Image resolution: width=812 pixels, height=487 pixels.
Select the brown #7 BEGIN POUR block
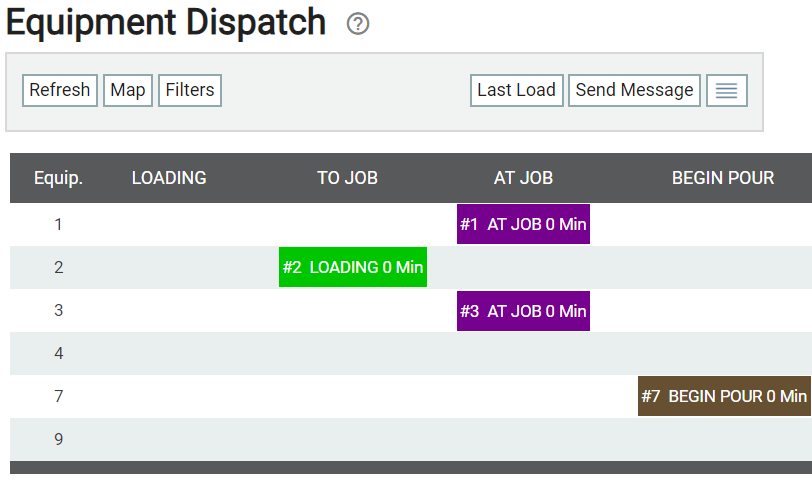coord(724,396)
